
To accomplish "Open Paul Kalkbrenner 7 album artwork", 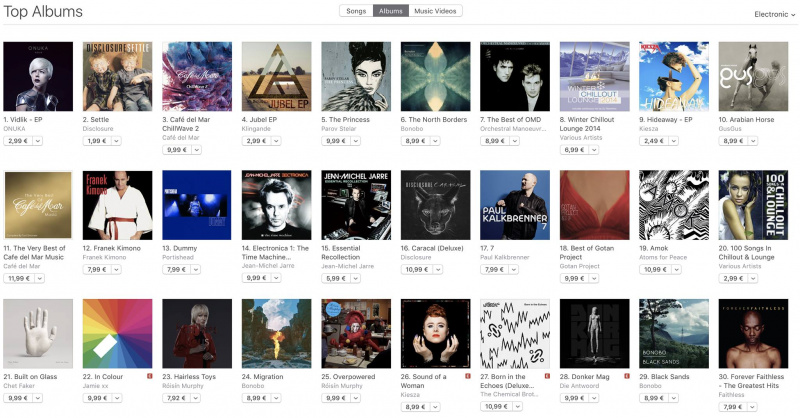I will pyautogui.click(x=515, y=205).
